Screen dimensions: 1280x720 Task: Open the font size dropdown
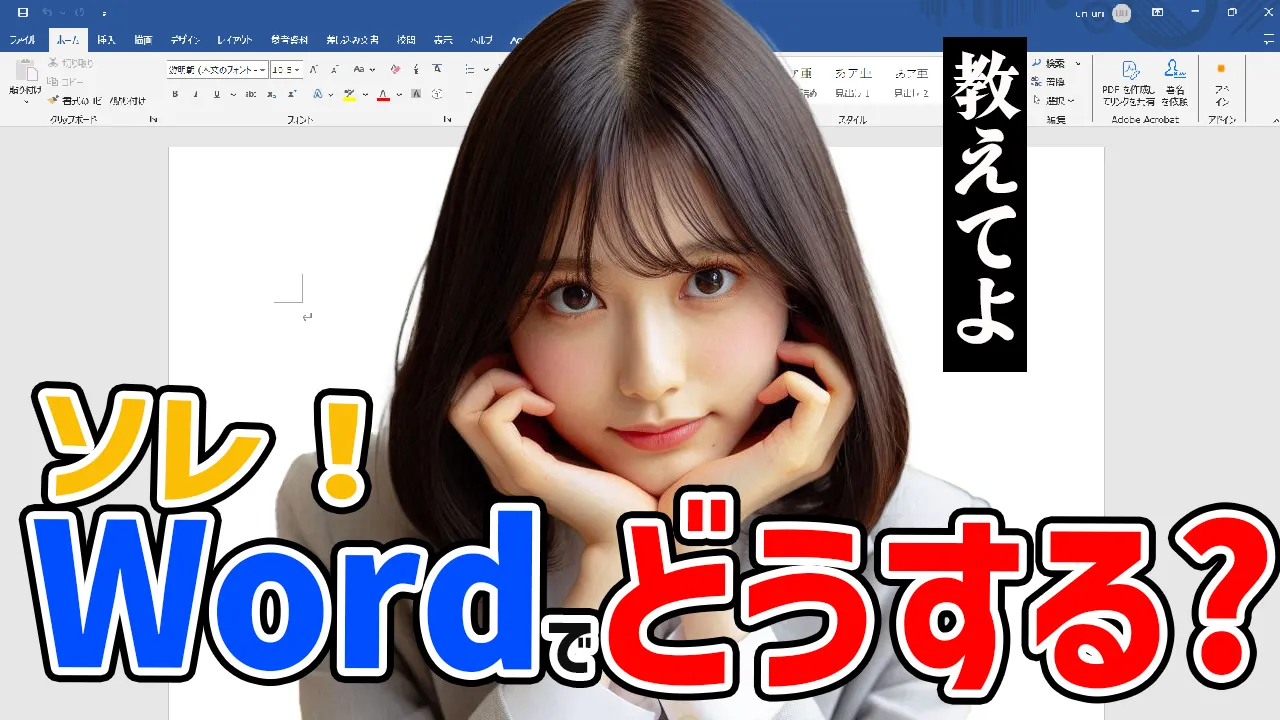pyautogui.click(x=297, y=70)
